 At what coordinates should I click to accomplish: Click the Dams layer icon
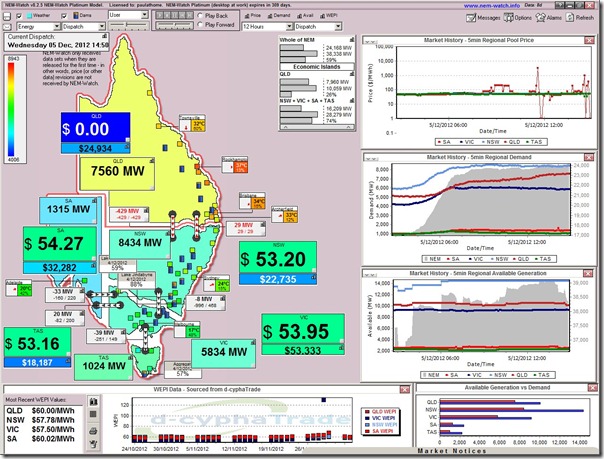pyautogui.click(x=76, y=15)
